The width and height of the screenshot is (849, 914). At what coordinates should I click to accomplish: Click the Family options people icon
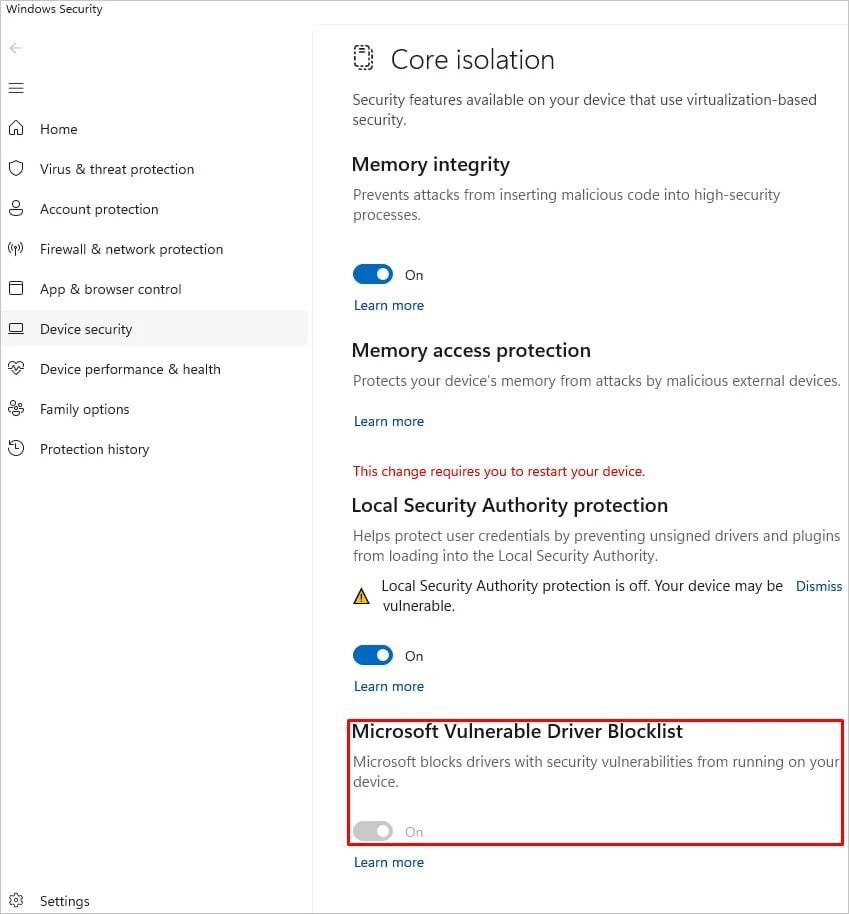16,409
